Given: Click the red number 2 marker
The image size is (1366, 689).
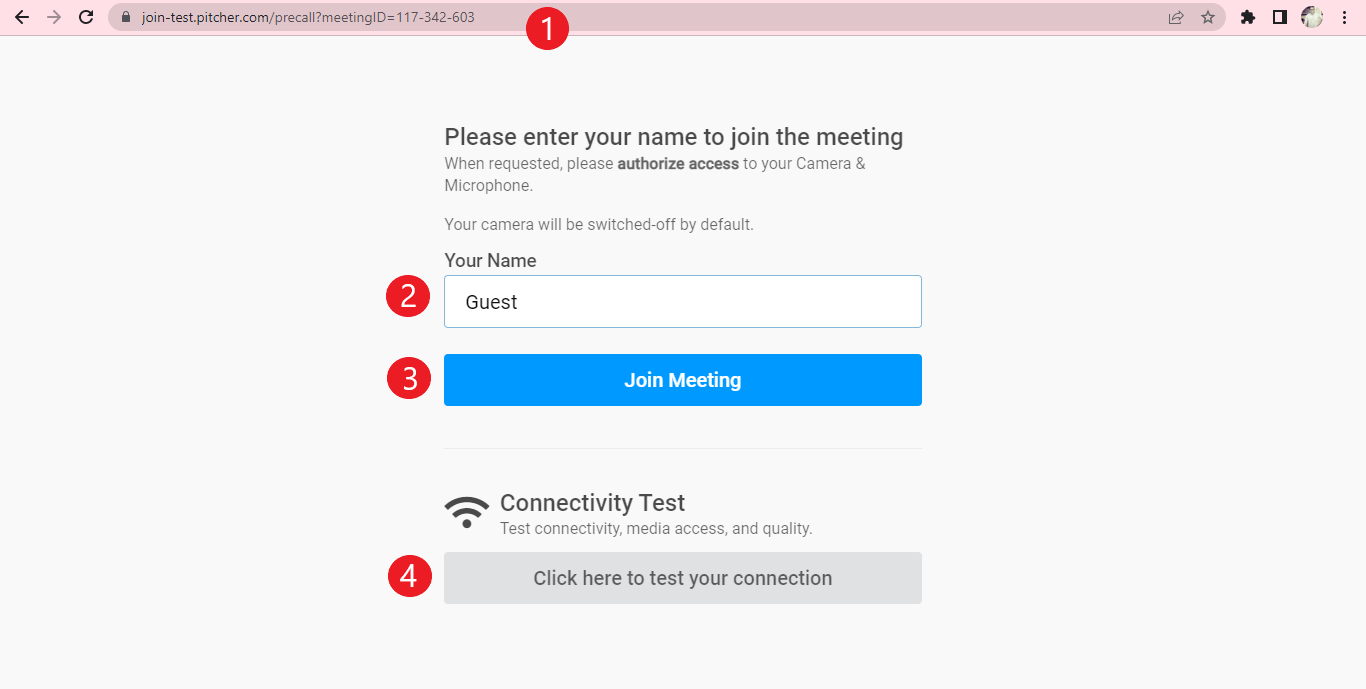Looking at the screenshot, I should pyautogui.click(x=408, y=297).
